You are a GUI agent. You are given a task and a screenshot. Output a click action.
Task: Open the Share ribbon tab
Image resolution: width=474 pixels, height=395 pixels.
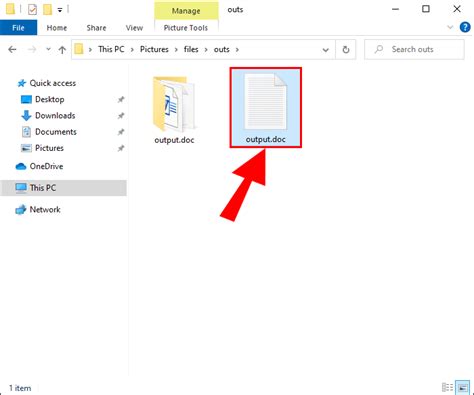[96, 28]
